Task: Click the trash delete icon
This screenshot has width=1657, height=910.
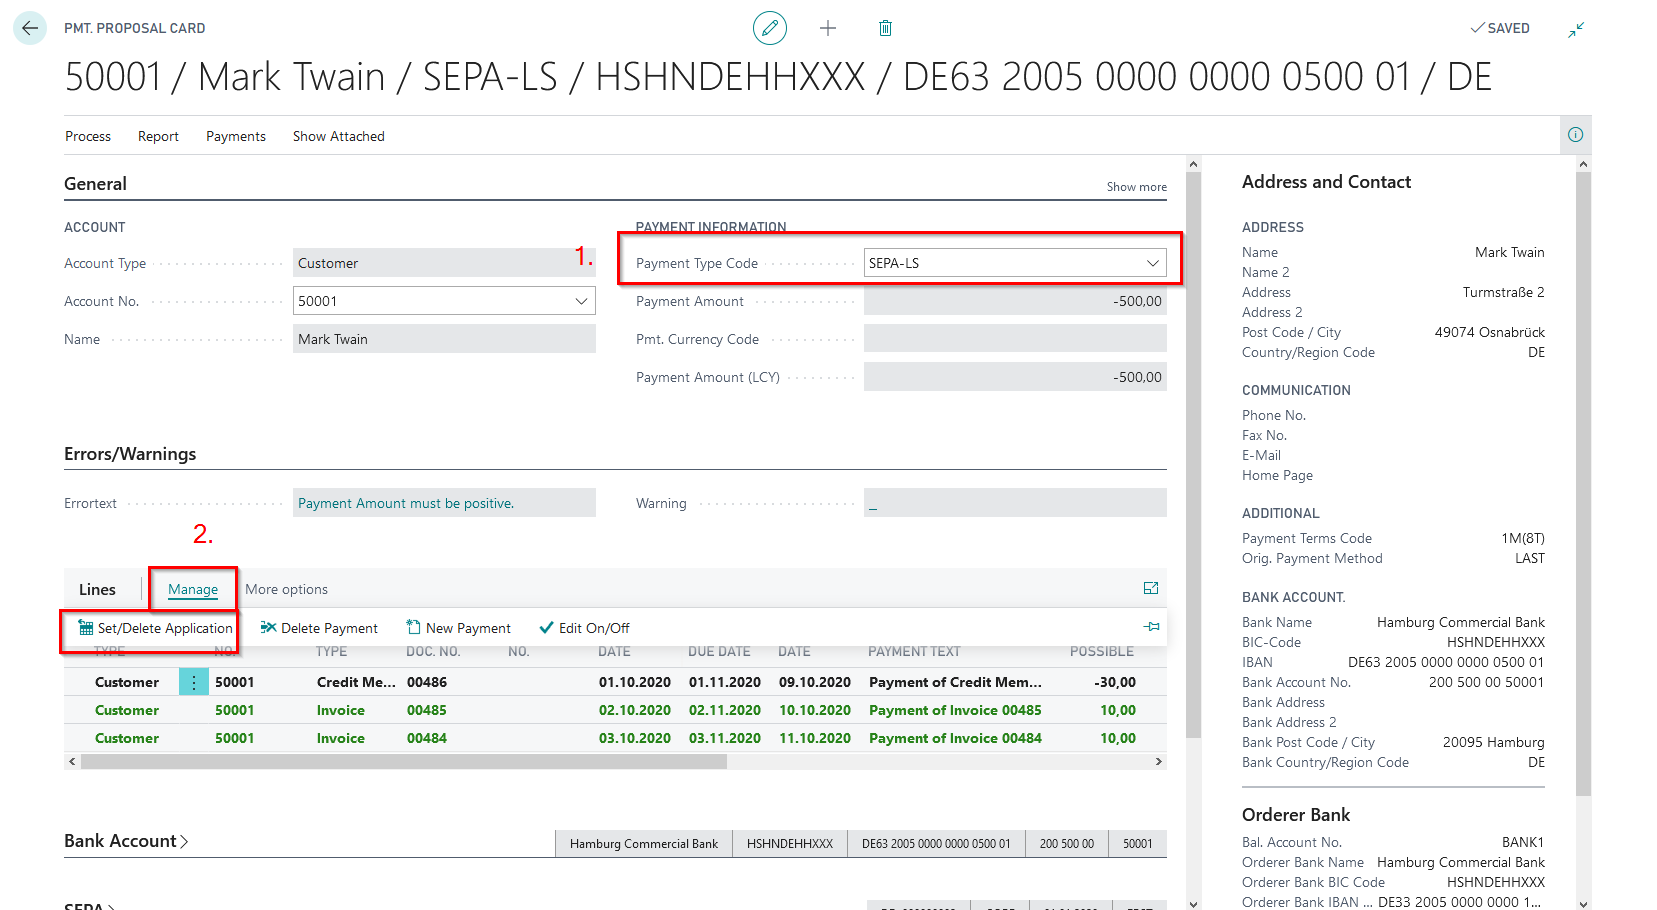Action: click(x=885, y=28)
